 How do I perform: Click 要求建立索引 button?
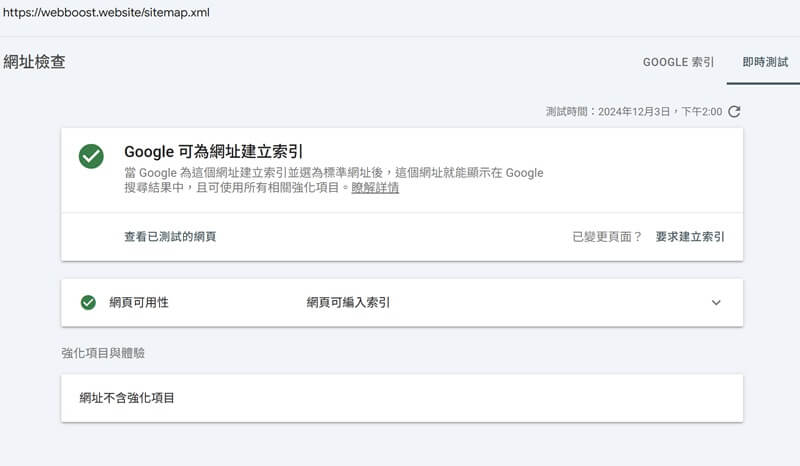pos(690,237)
